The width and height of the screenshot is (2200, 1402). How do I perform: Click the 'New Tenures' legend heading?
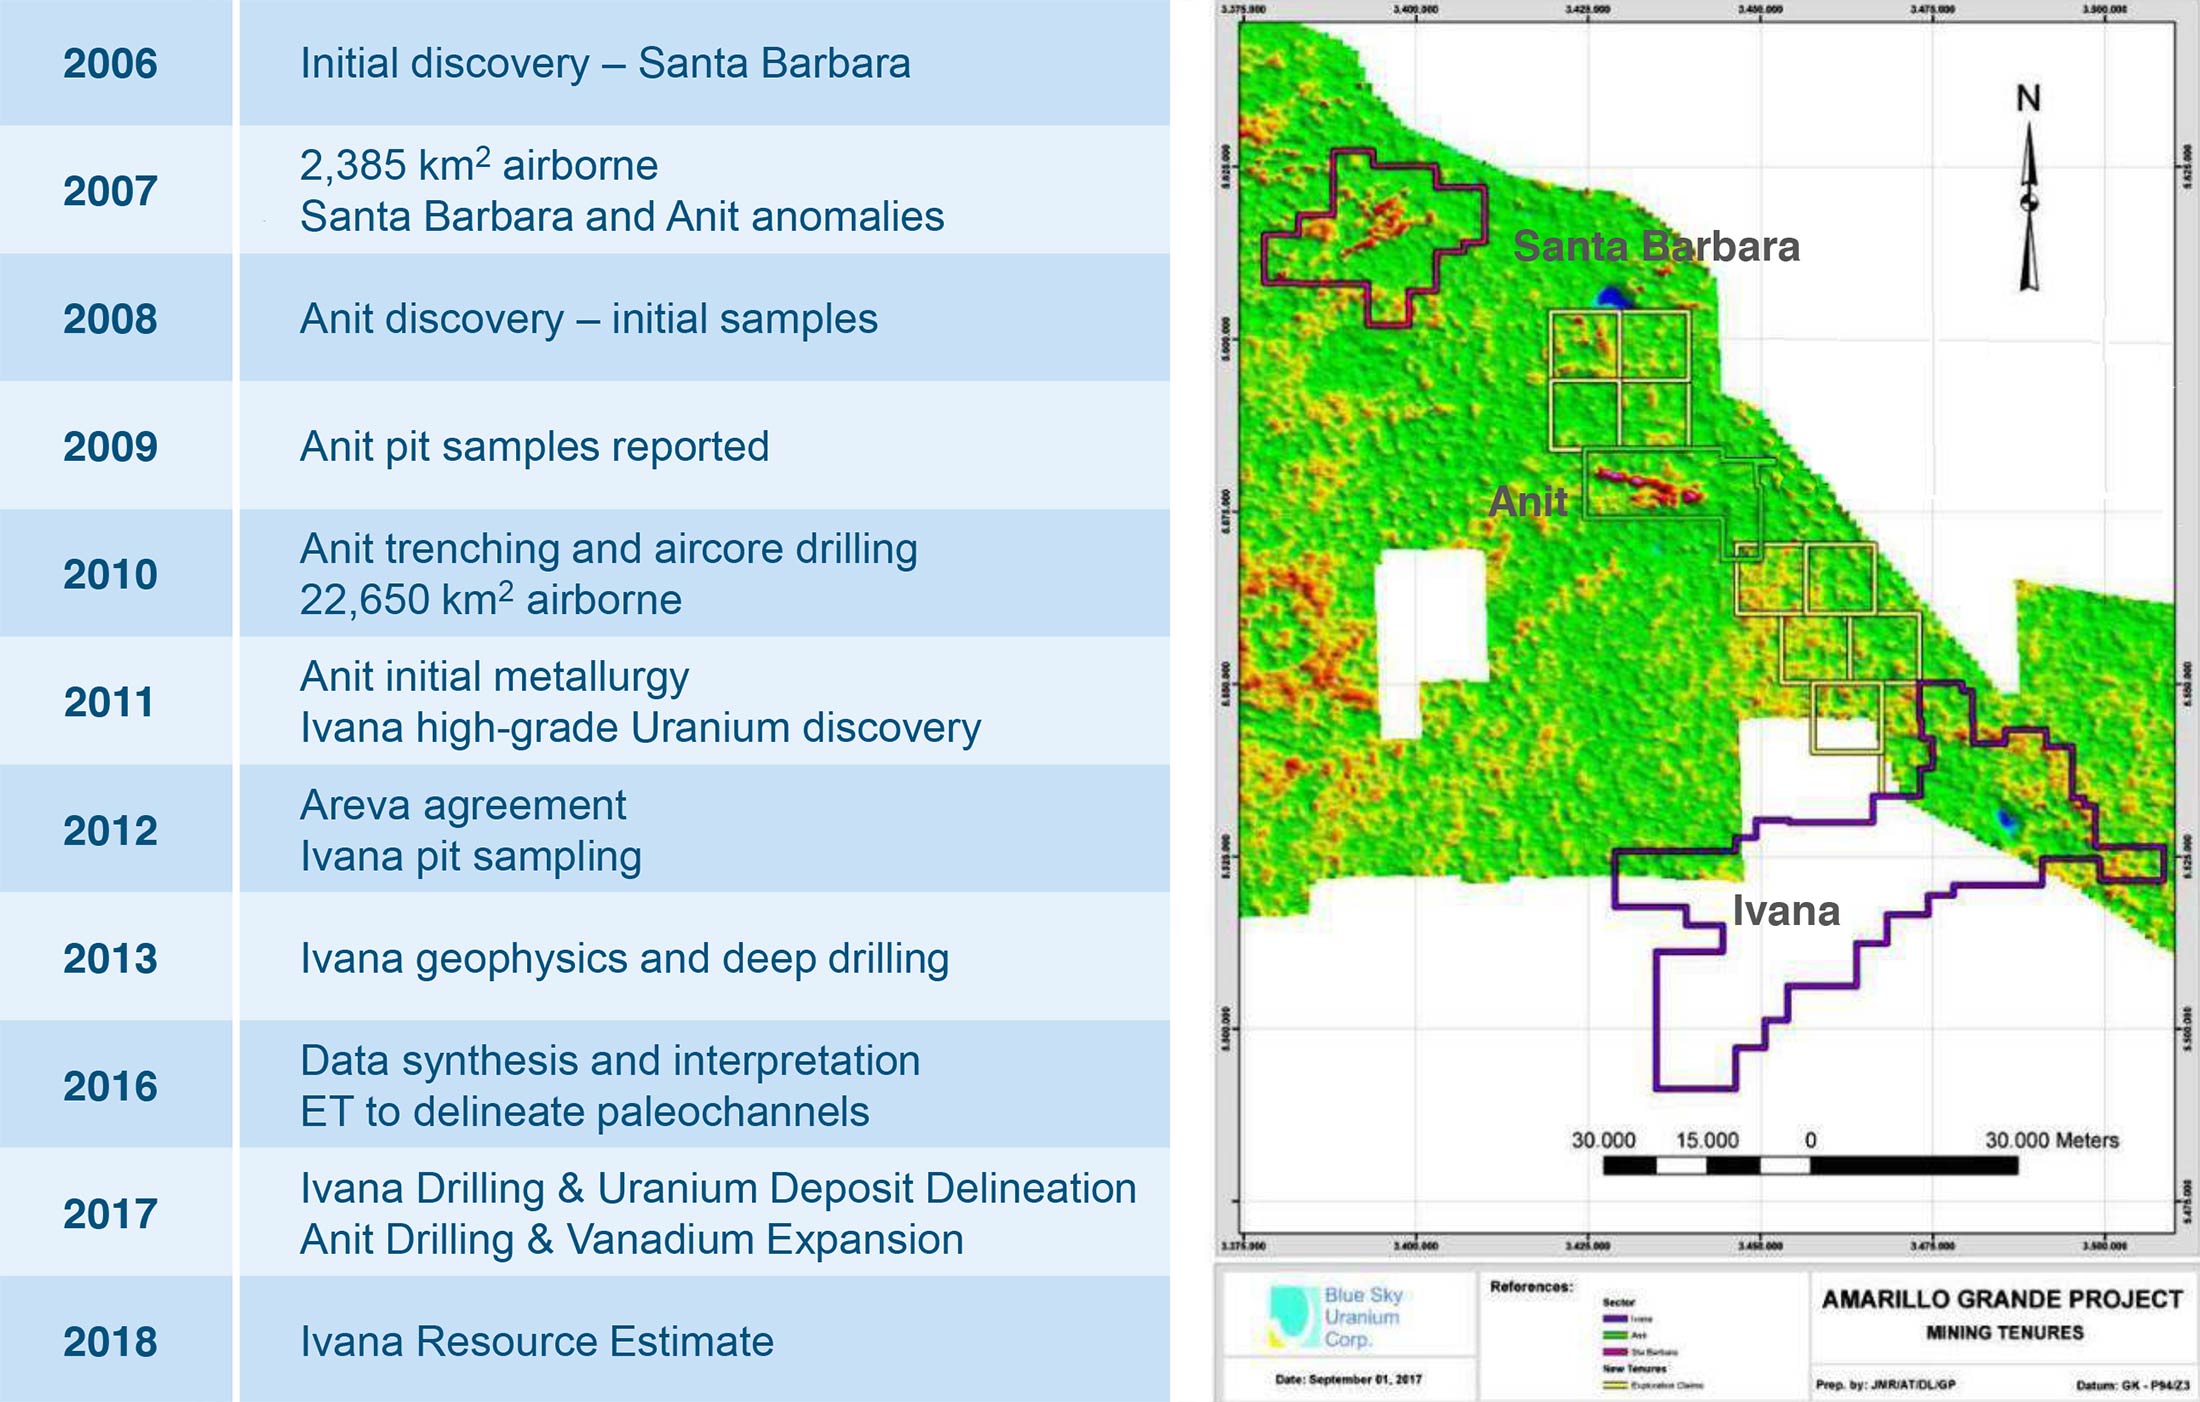1634,1368
